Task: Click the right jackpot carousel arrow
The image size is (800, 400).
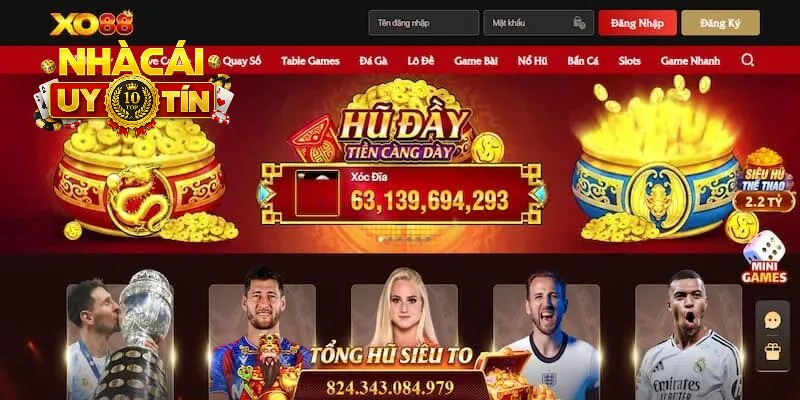Action: coord(537,194)
